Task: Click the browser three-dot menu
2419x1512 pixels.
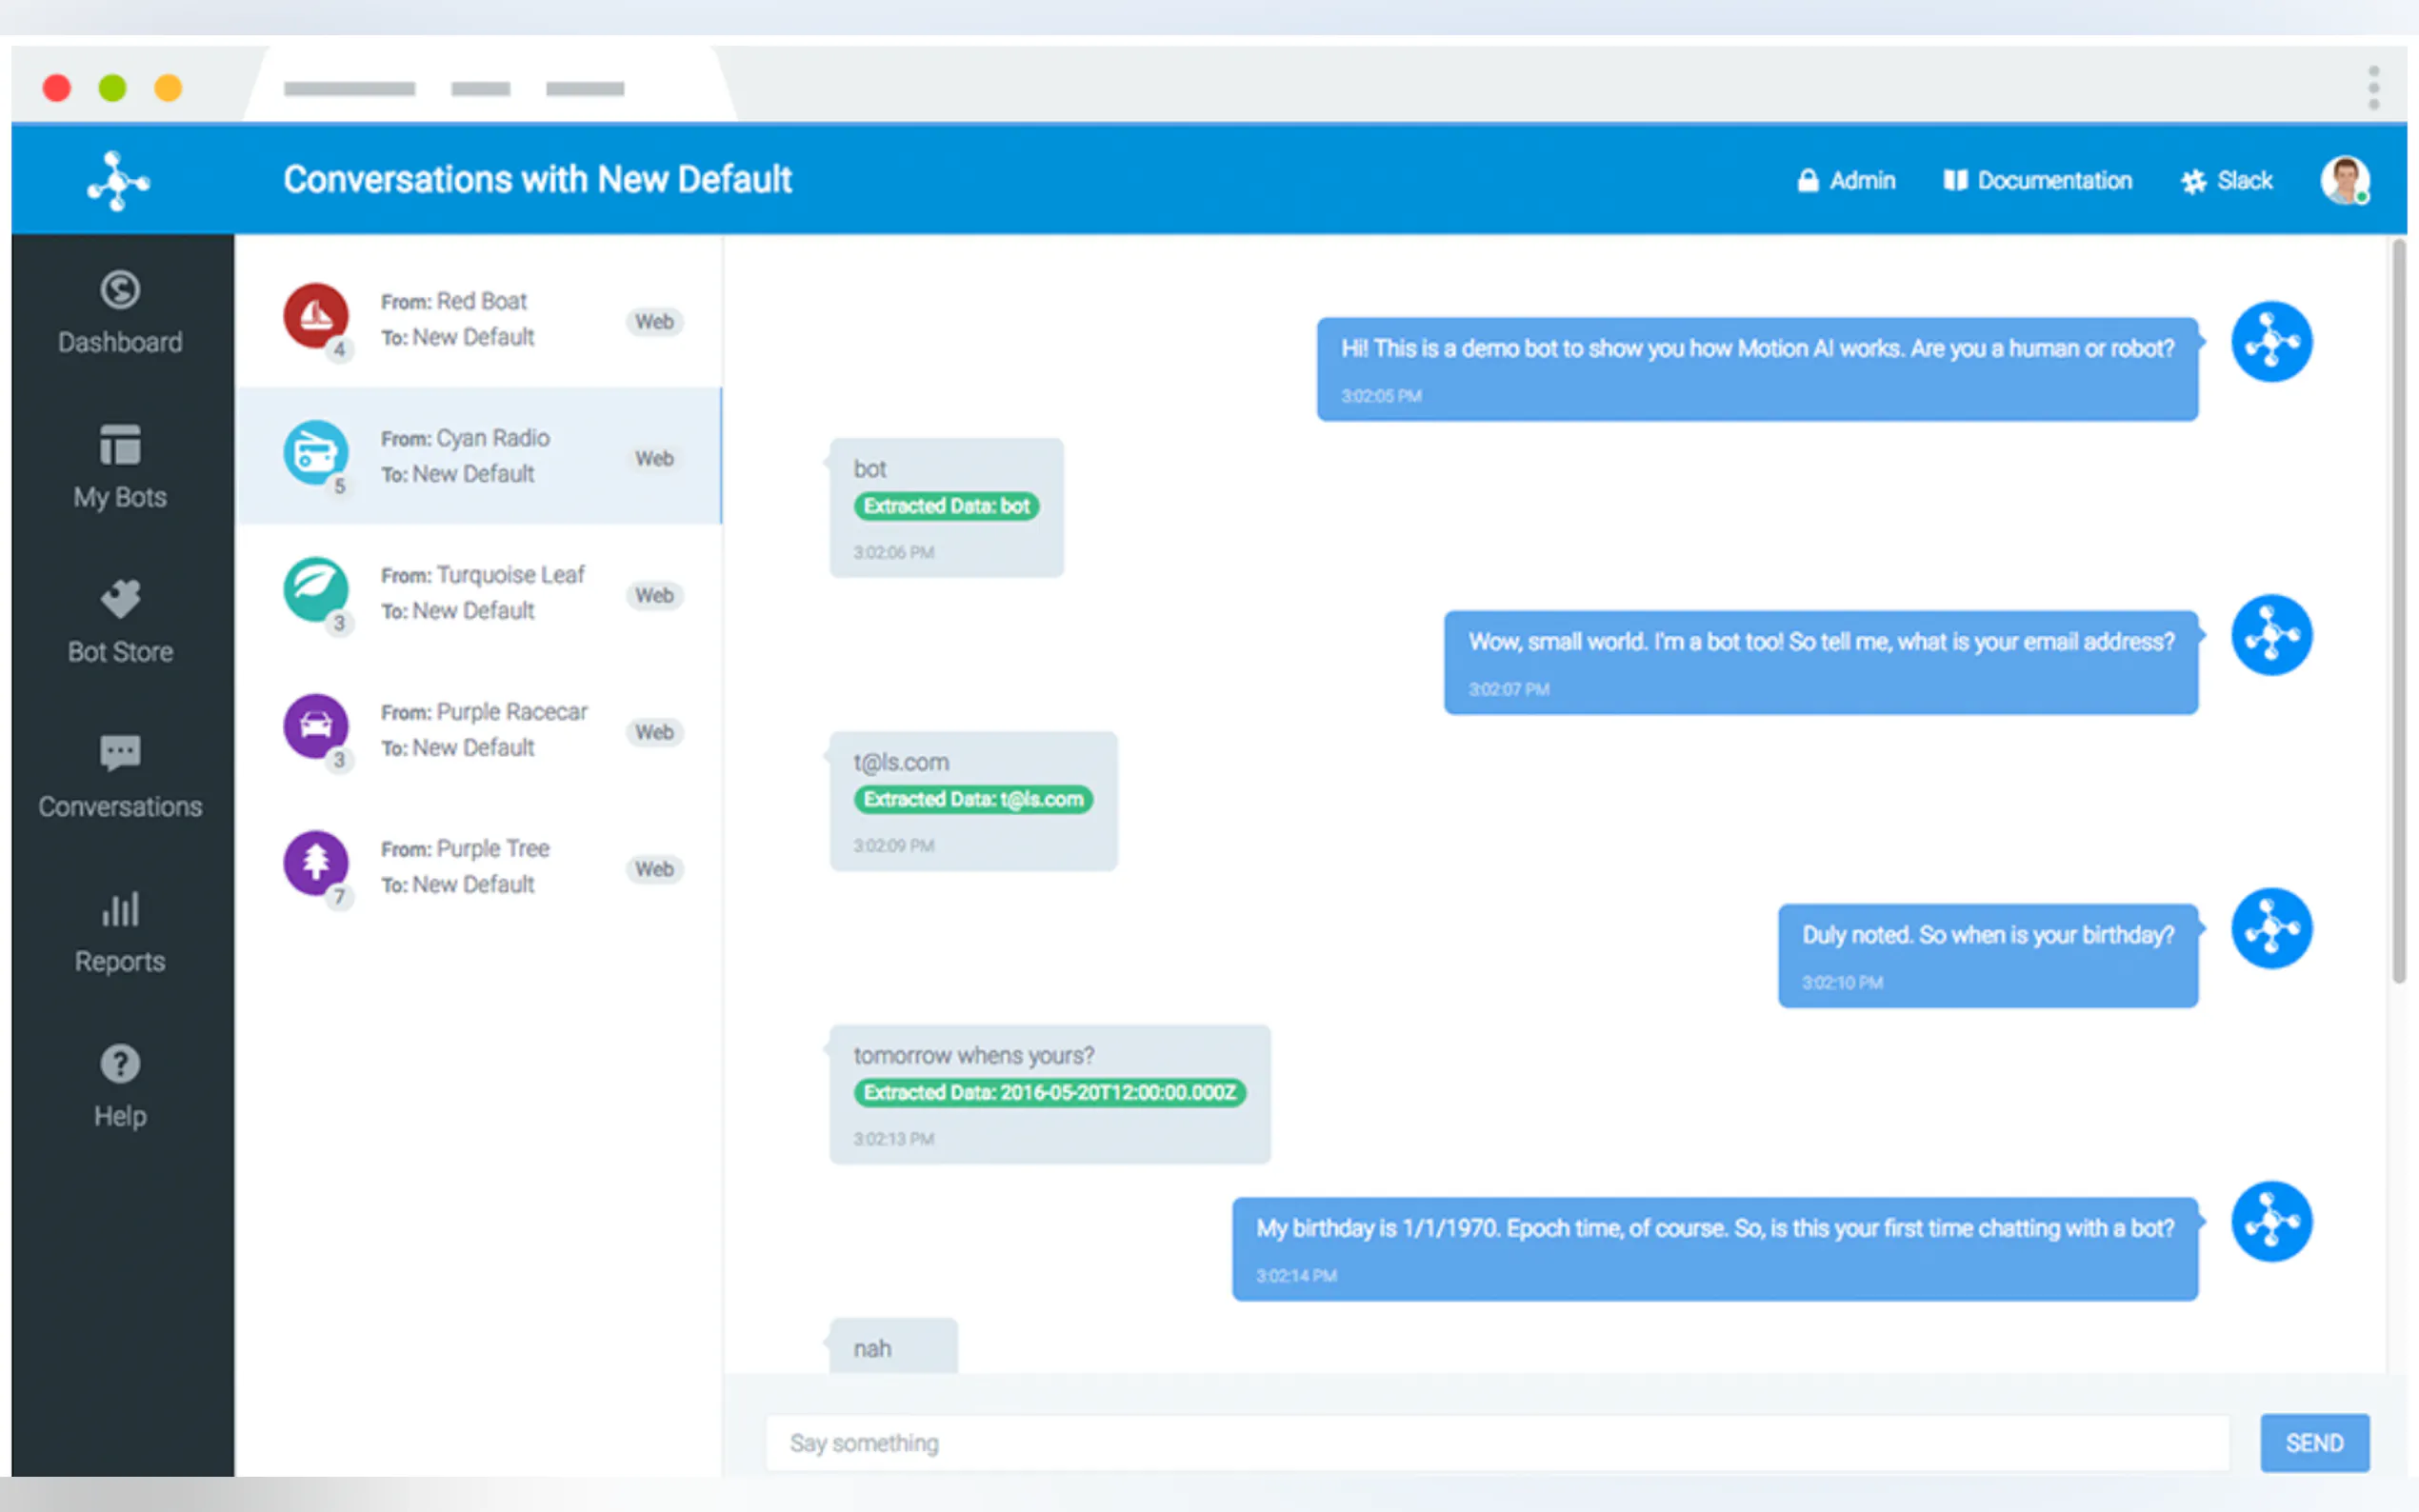Action: pos(2373,88)
